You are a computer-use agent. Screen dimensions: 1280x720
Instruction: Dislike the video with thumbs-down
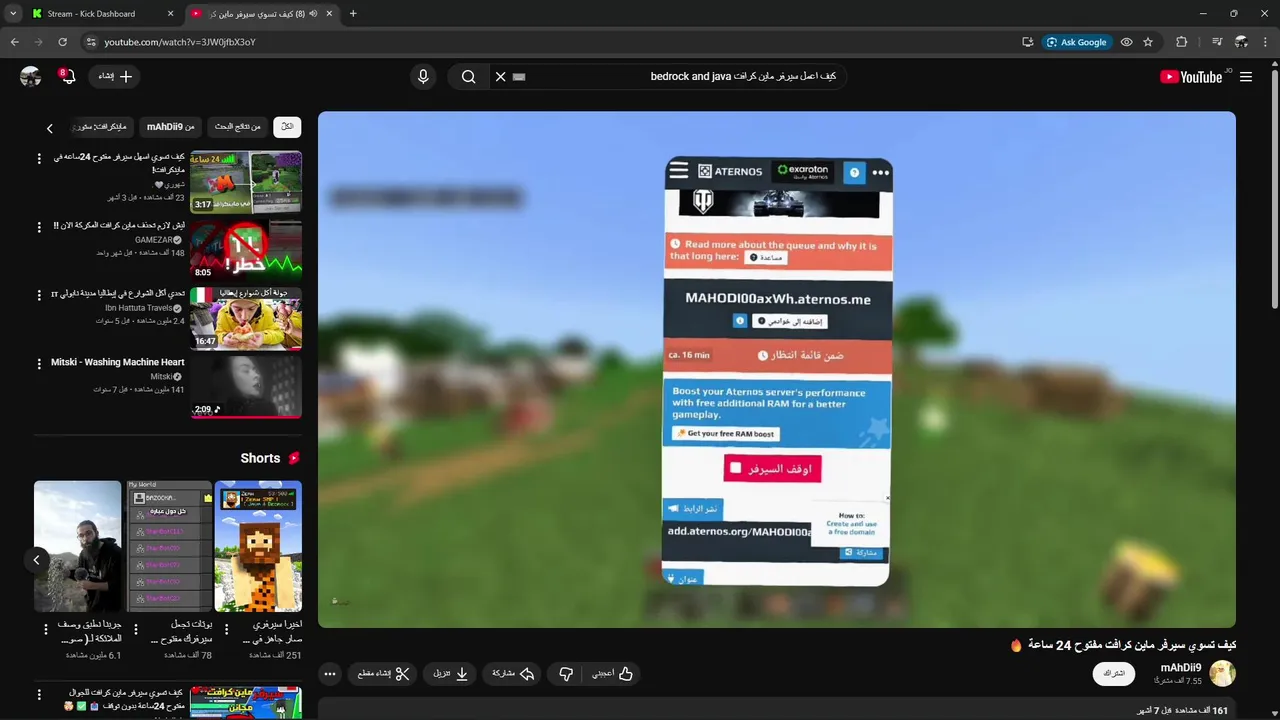(x=566, y=674)
